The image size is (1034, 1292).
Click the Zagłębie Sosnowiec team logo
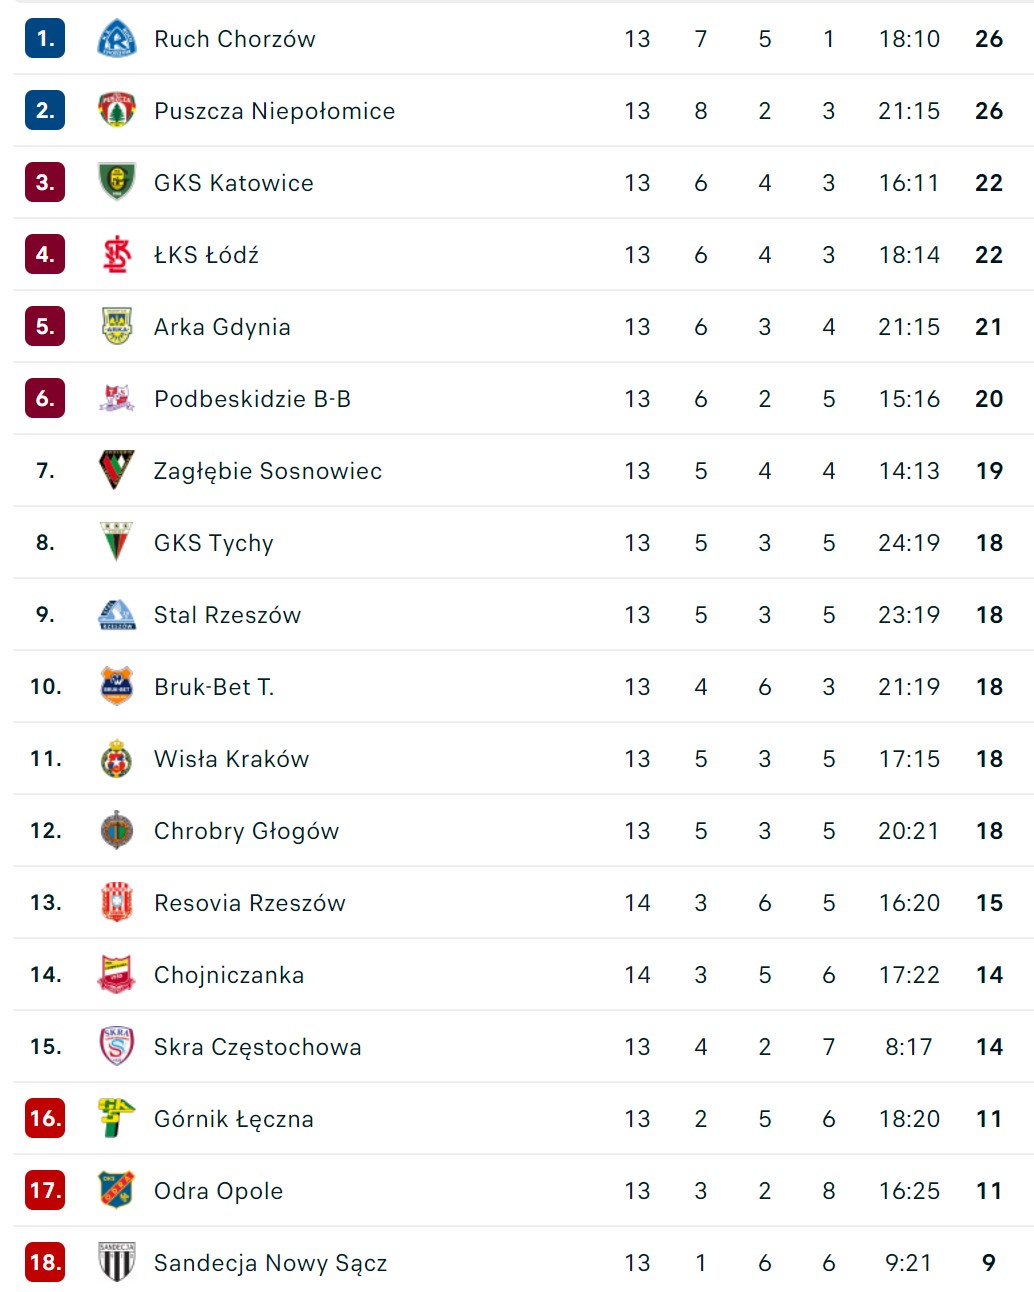coord(117,470)
